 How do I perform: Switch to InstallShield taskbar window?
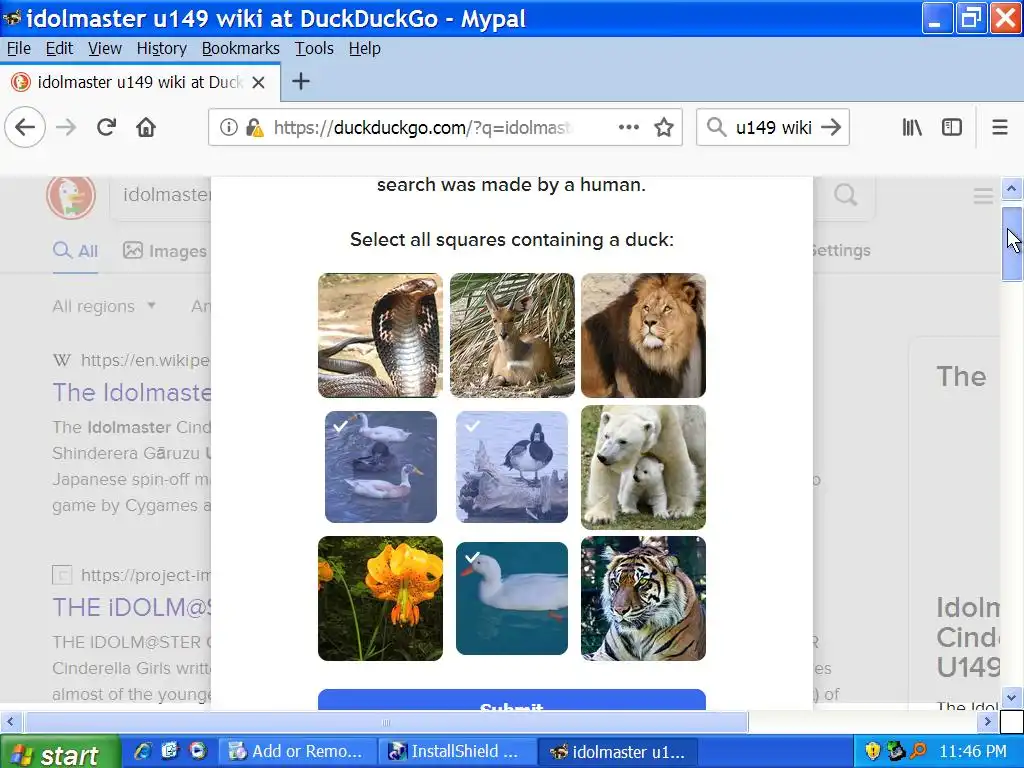click(x=456, y=752)
